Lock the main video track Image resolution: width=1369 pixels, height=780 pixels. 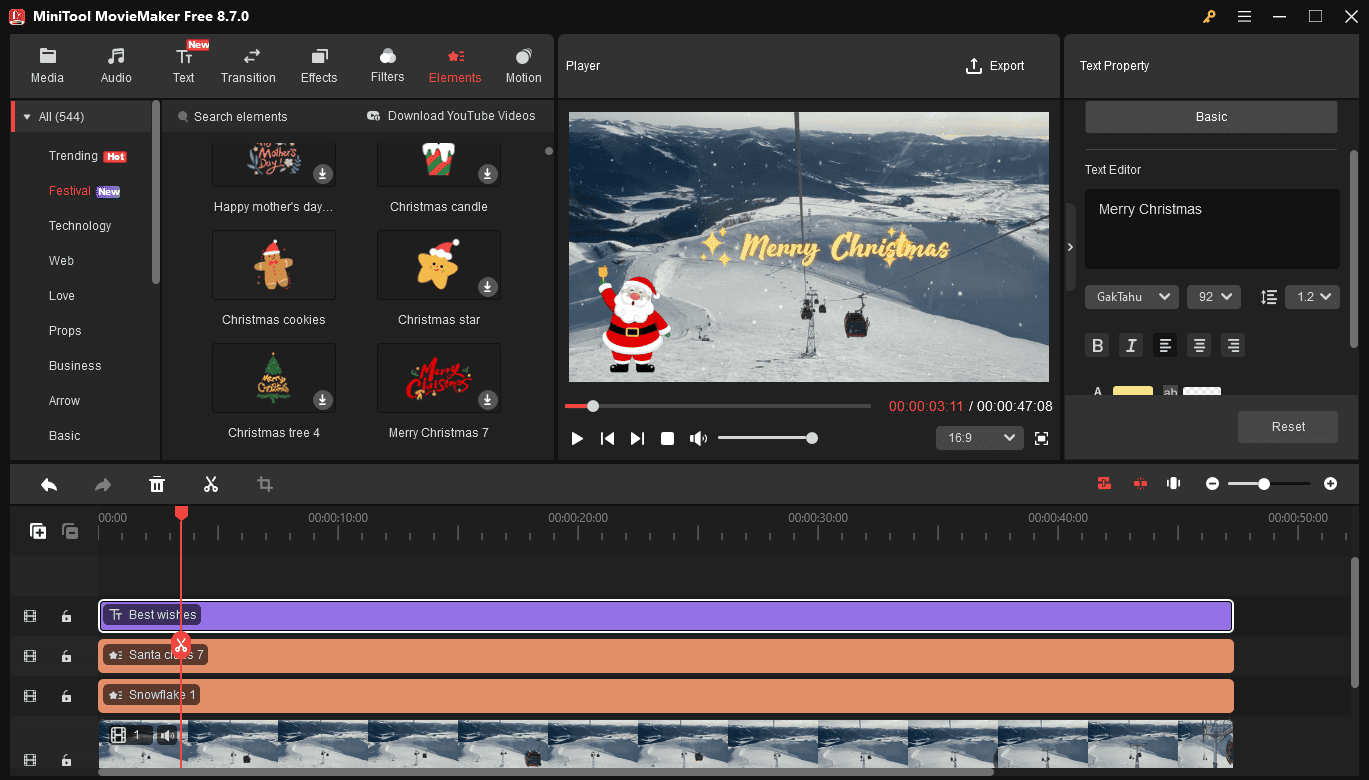[66, 760]
